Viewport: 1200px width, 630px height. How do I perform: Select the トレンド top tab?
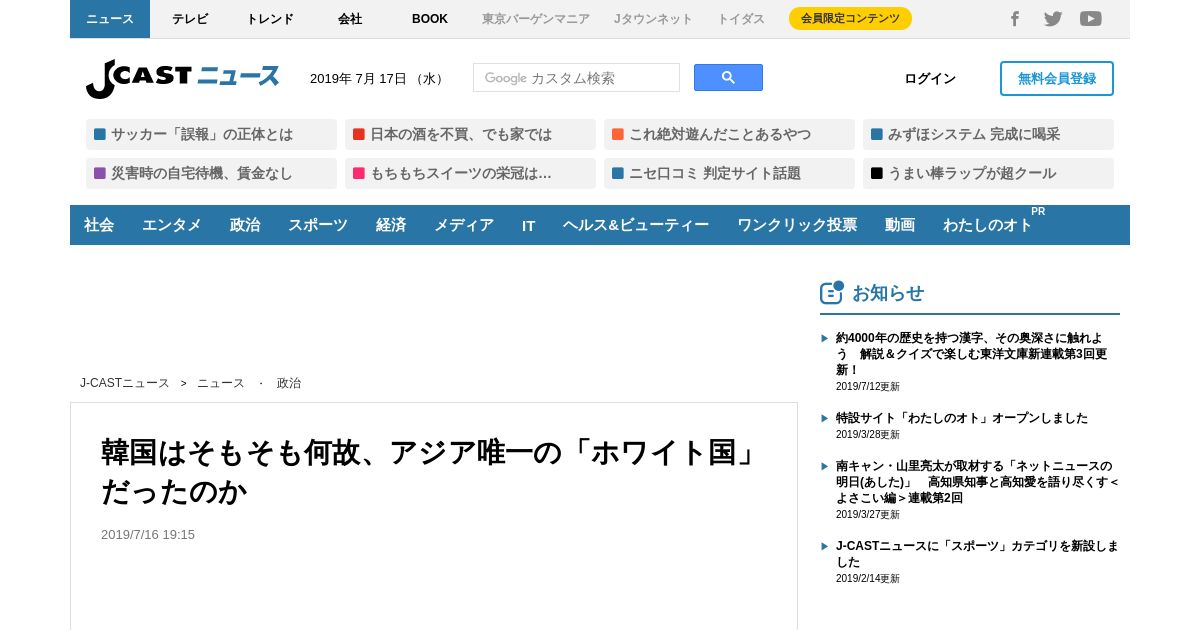[270, 19]
